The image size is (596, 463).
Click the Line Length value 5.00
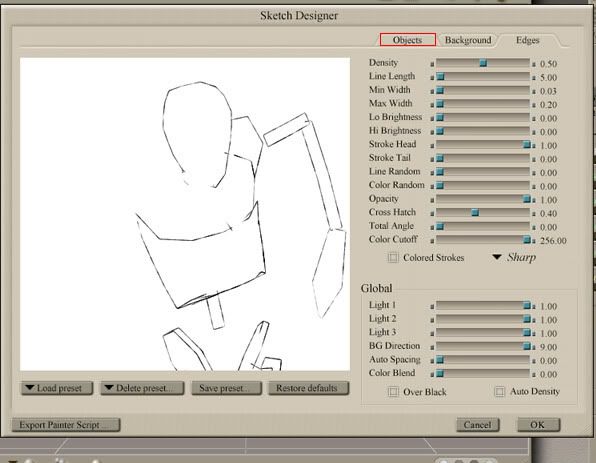point(548,78)
